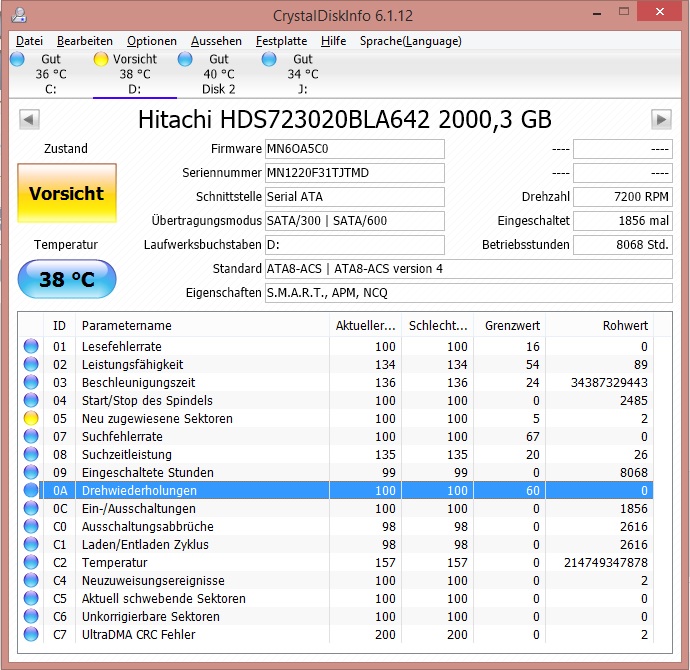Click the Aktueller... column header
This screenshot has height=670, width=690.
pos(365,326)
